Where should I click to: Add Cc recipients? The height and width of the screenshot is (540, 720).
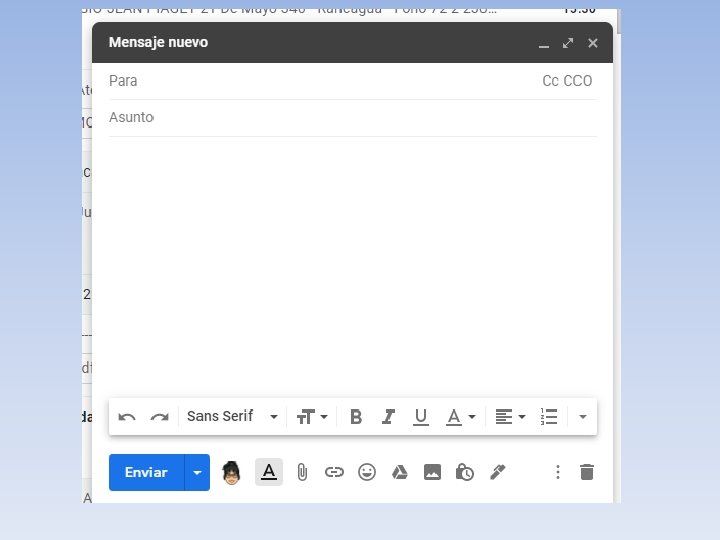[x=550, y=81]
